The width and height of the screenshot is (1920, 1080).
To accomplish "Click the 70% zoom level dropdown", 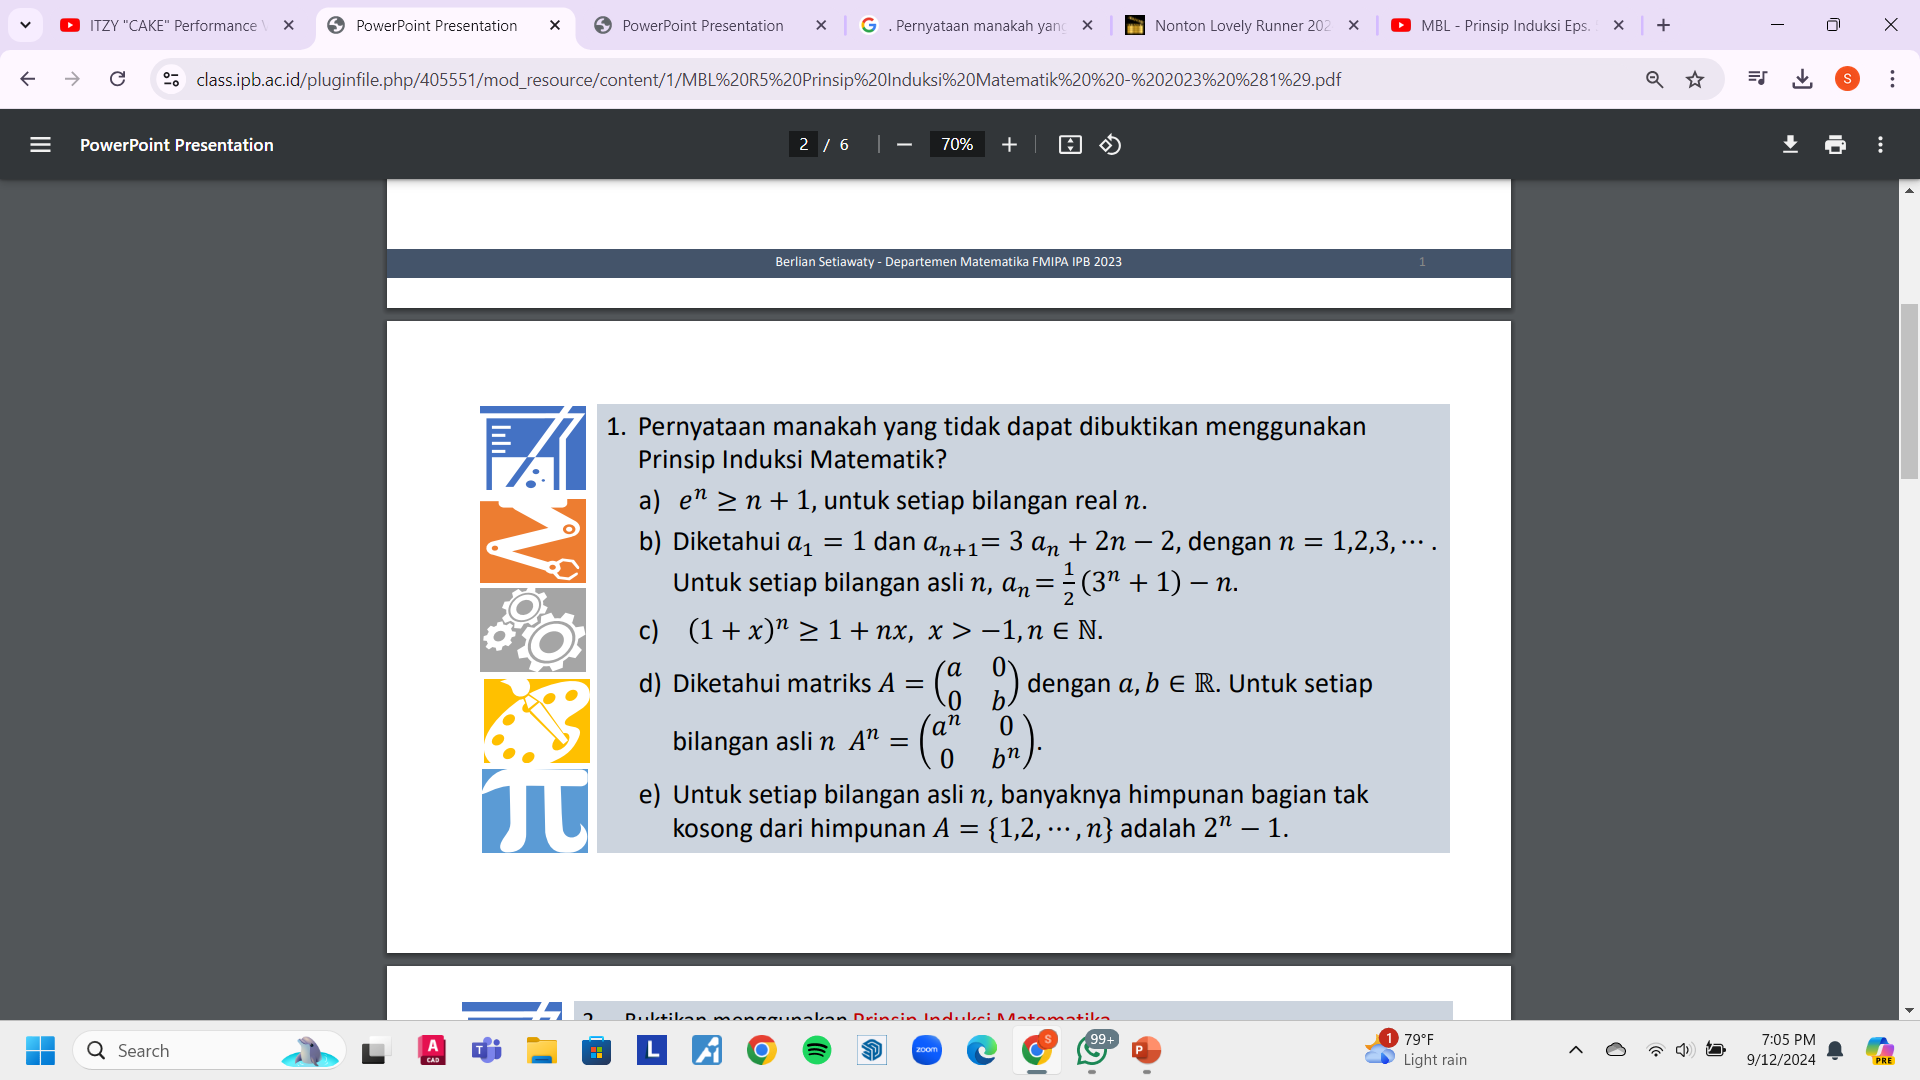I will pyautogui.click(x=955, y=145).
